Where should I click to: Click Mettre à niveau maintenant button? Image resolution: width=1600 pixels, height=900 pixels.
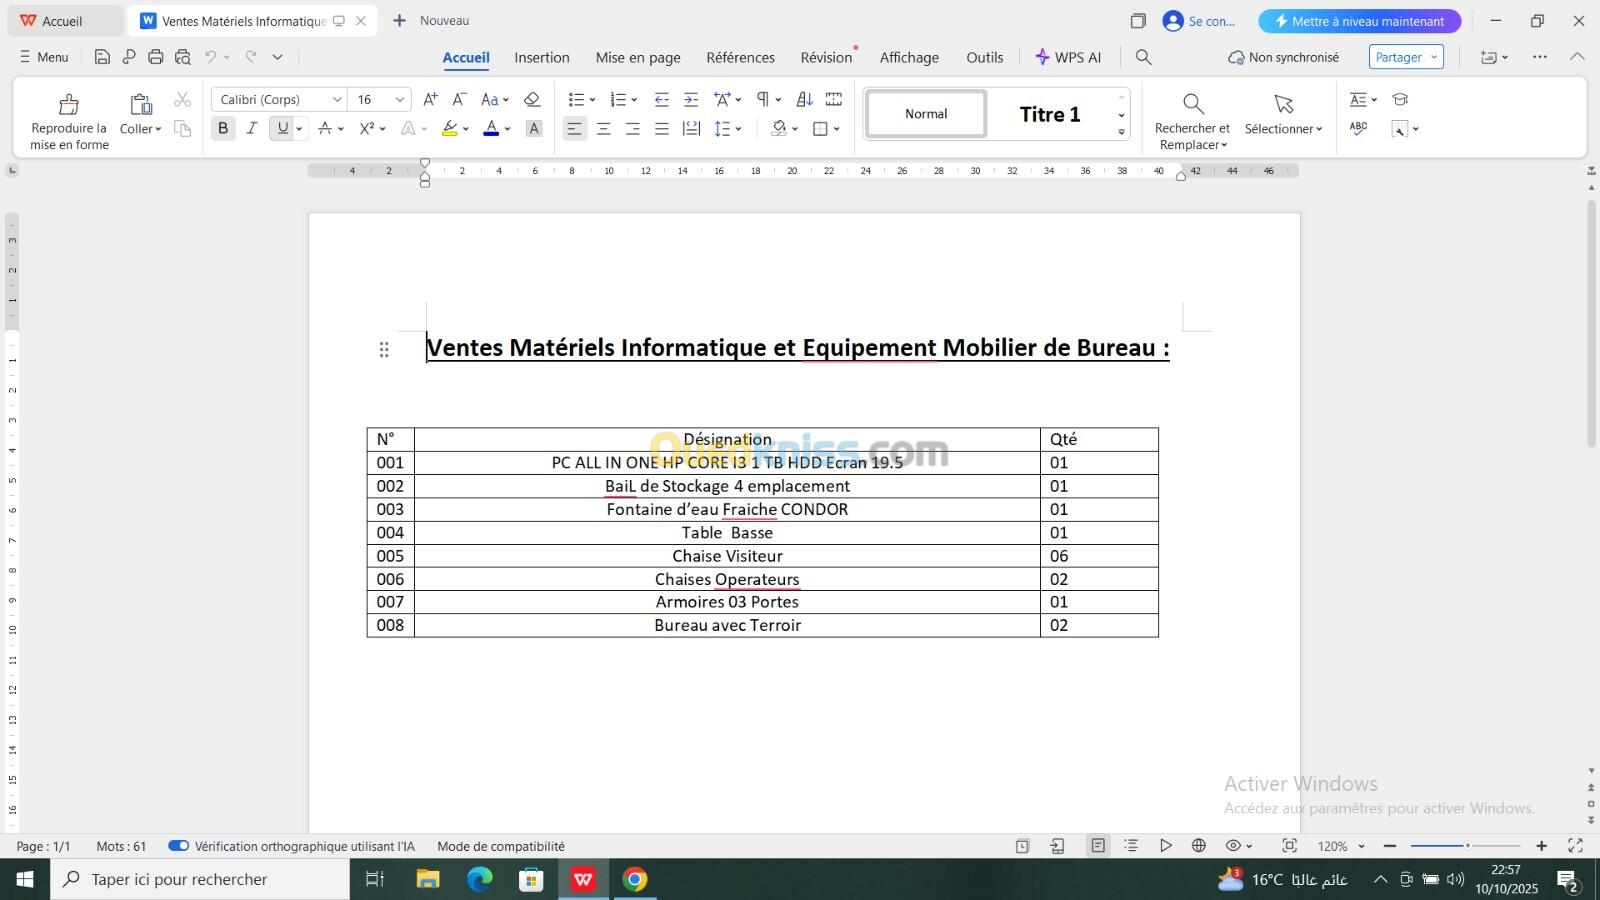[x=1359, y=21]
